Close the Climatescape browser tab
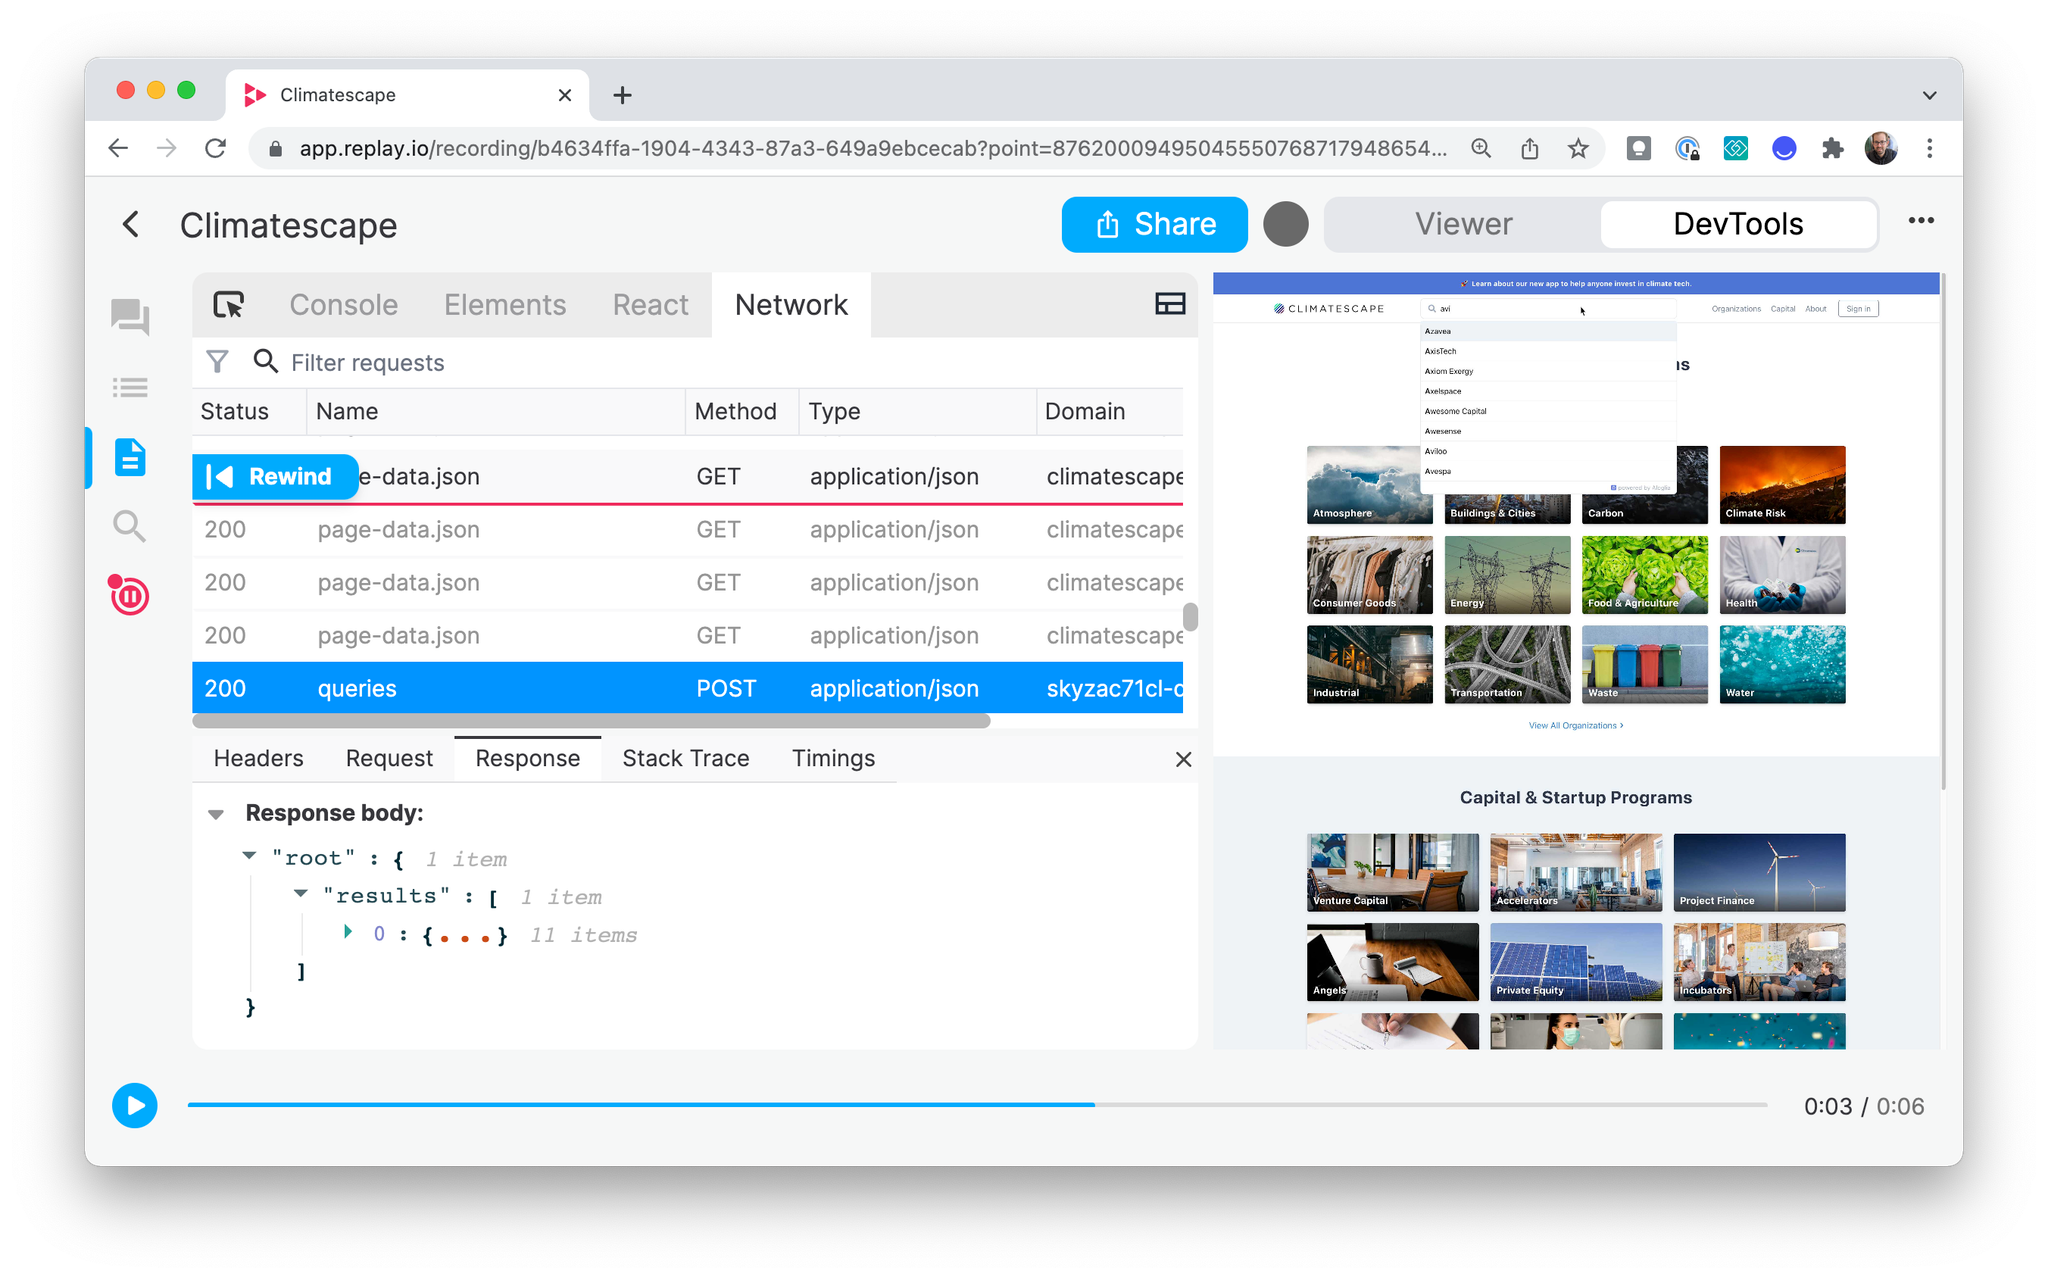The height and width of the screenshot is (1278, 2048). (565, 95)
